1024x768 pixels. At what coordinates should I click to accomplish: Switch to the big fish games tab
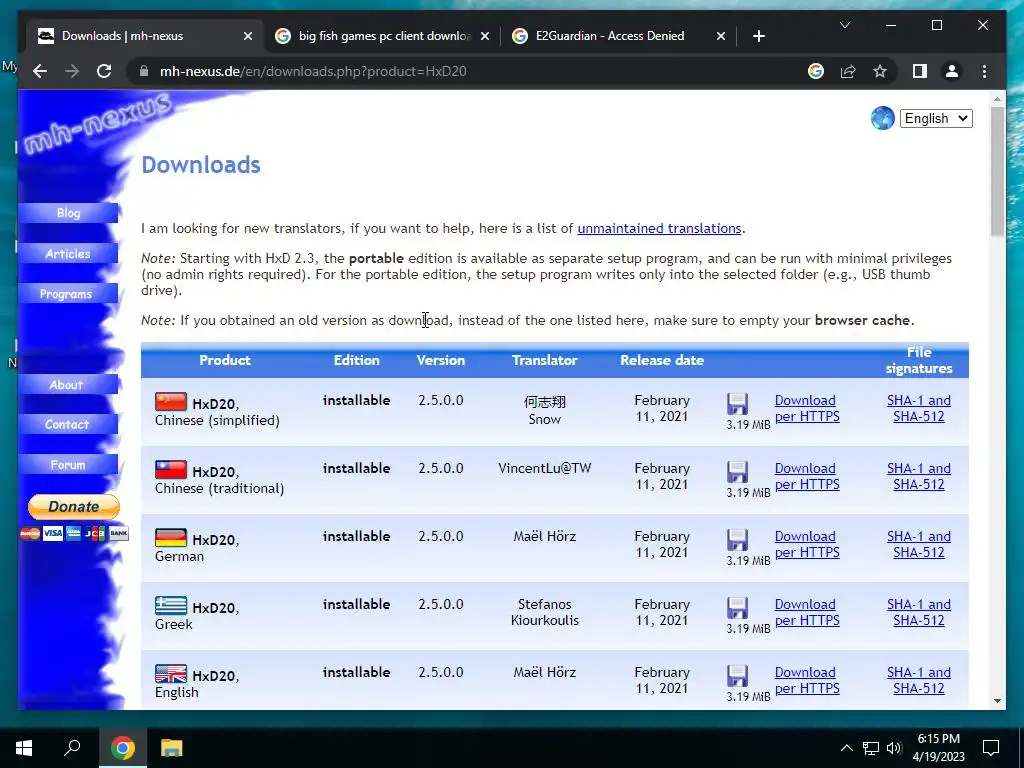pos(382,36)
